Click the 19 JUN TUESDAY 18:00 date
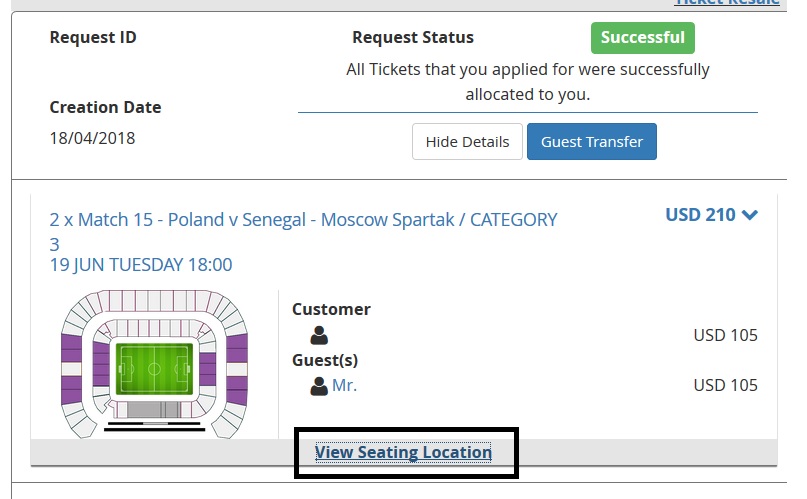Viewport: 807px width, 499px height. coord(141,265)
